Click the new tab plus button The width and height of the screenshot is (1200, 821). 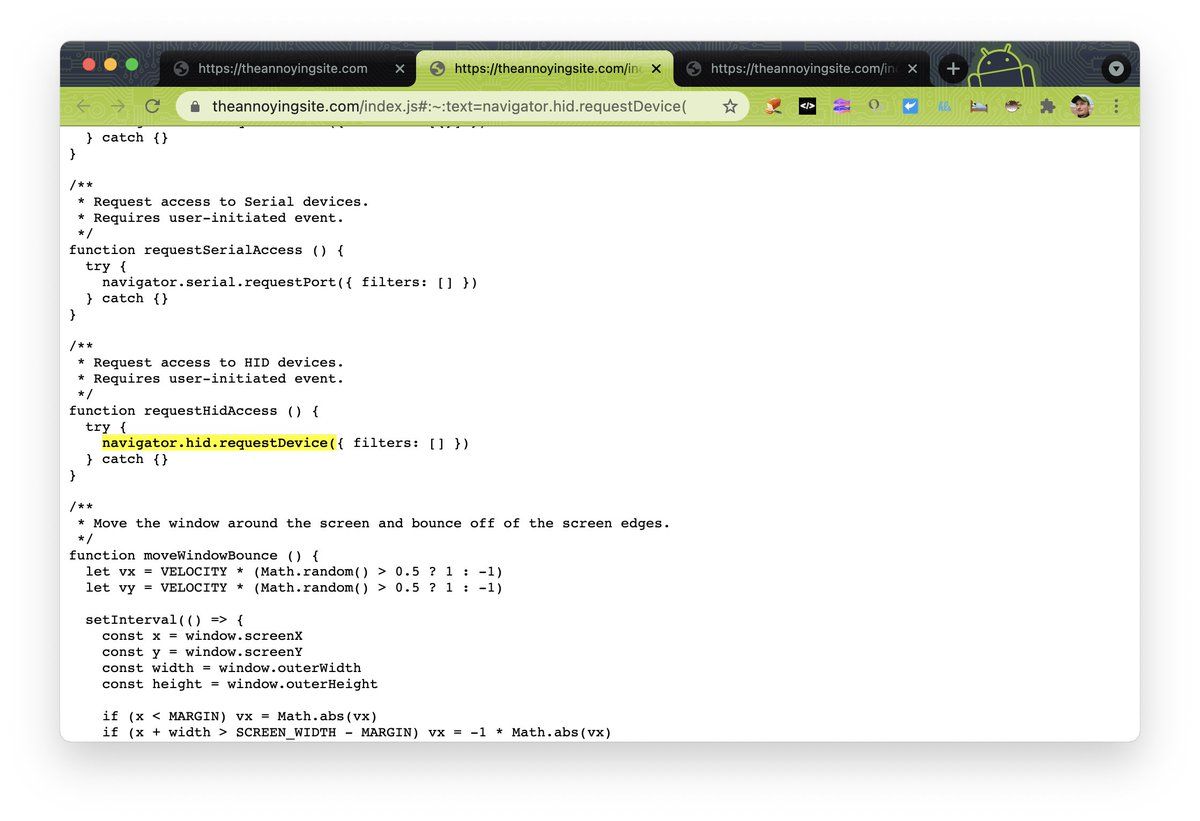pyautogui.click(x=953, y=68)
